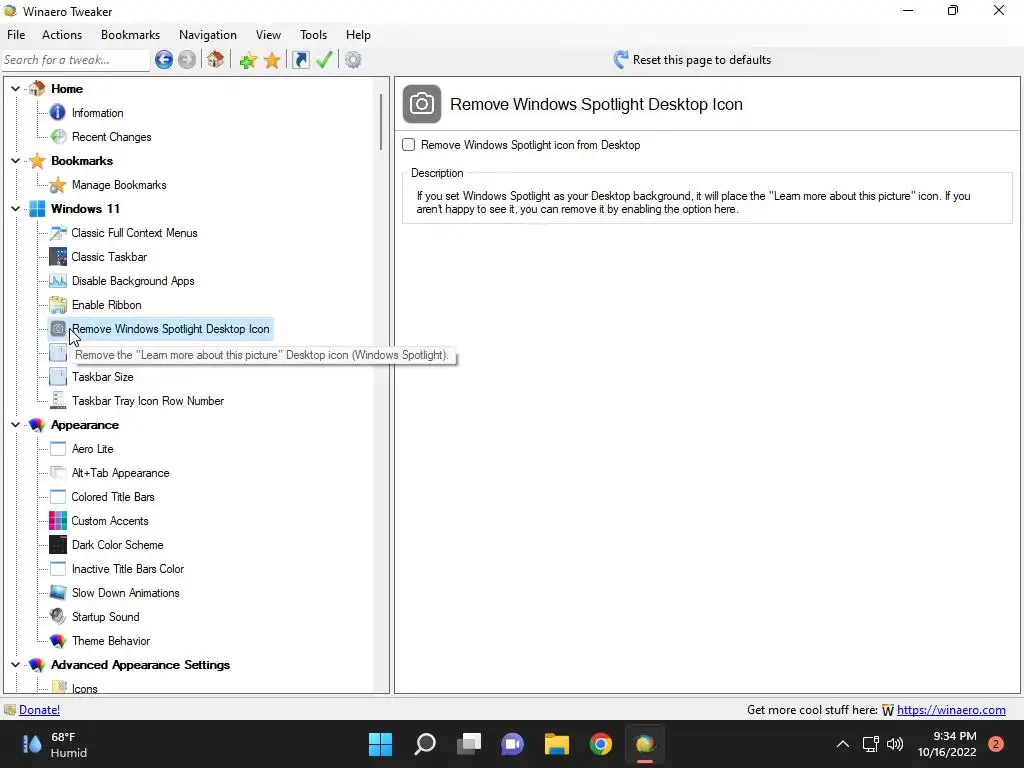Open taskbar Search magnifier

[425, 744]
